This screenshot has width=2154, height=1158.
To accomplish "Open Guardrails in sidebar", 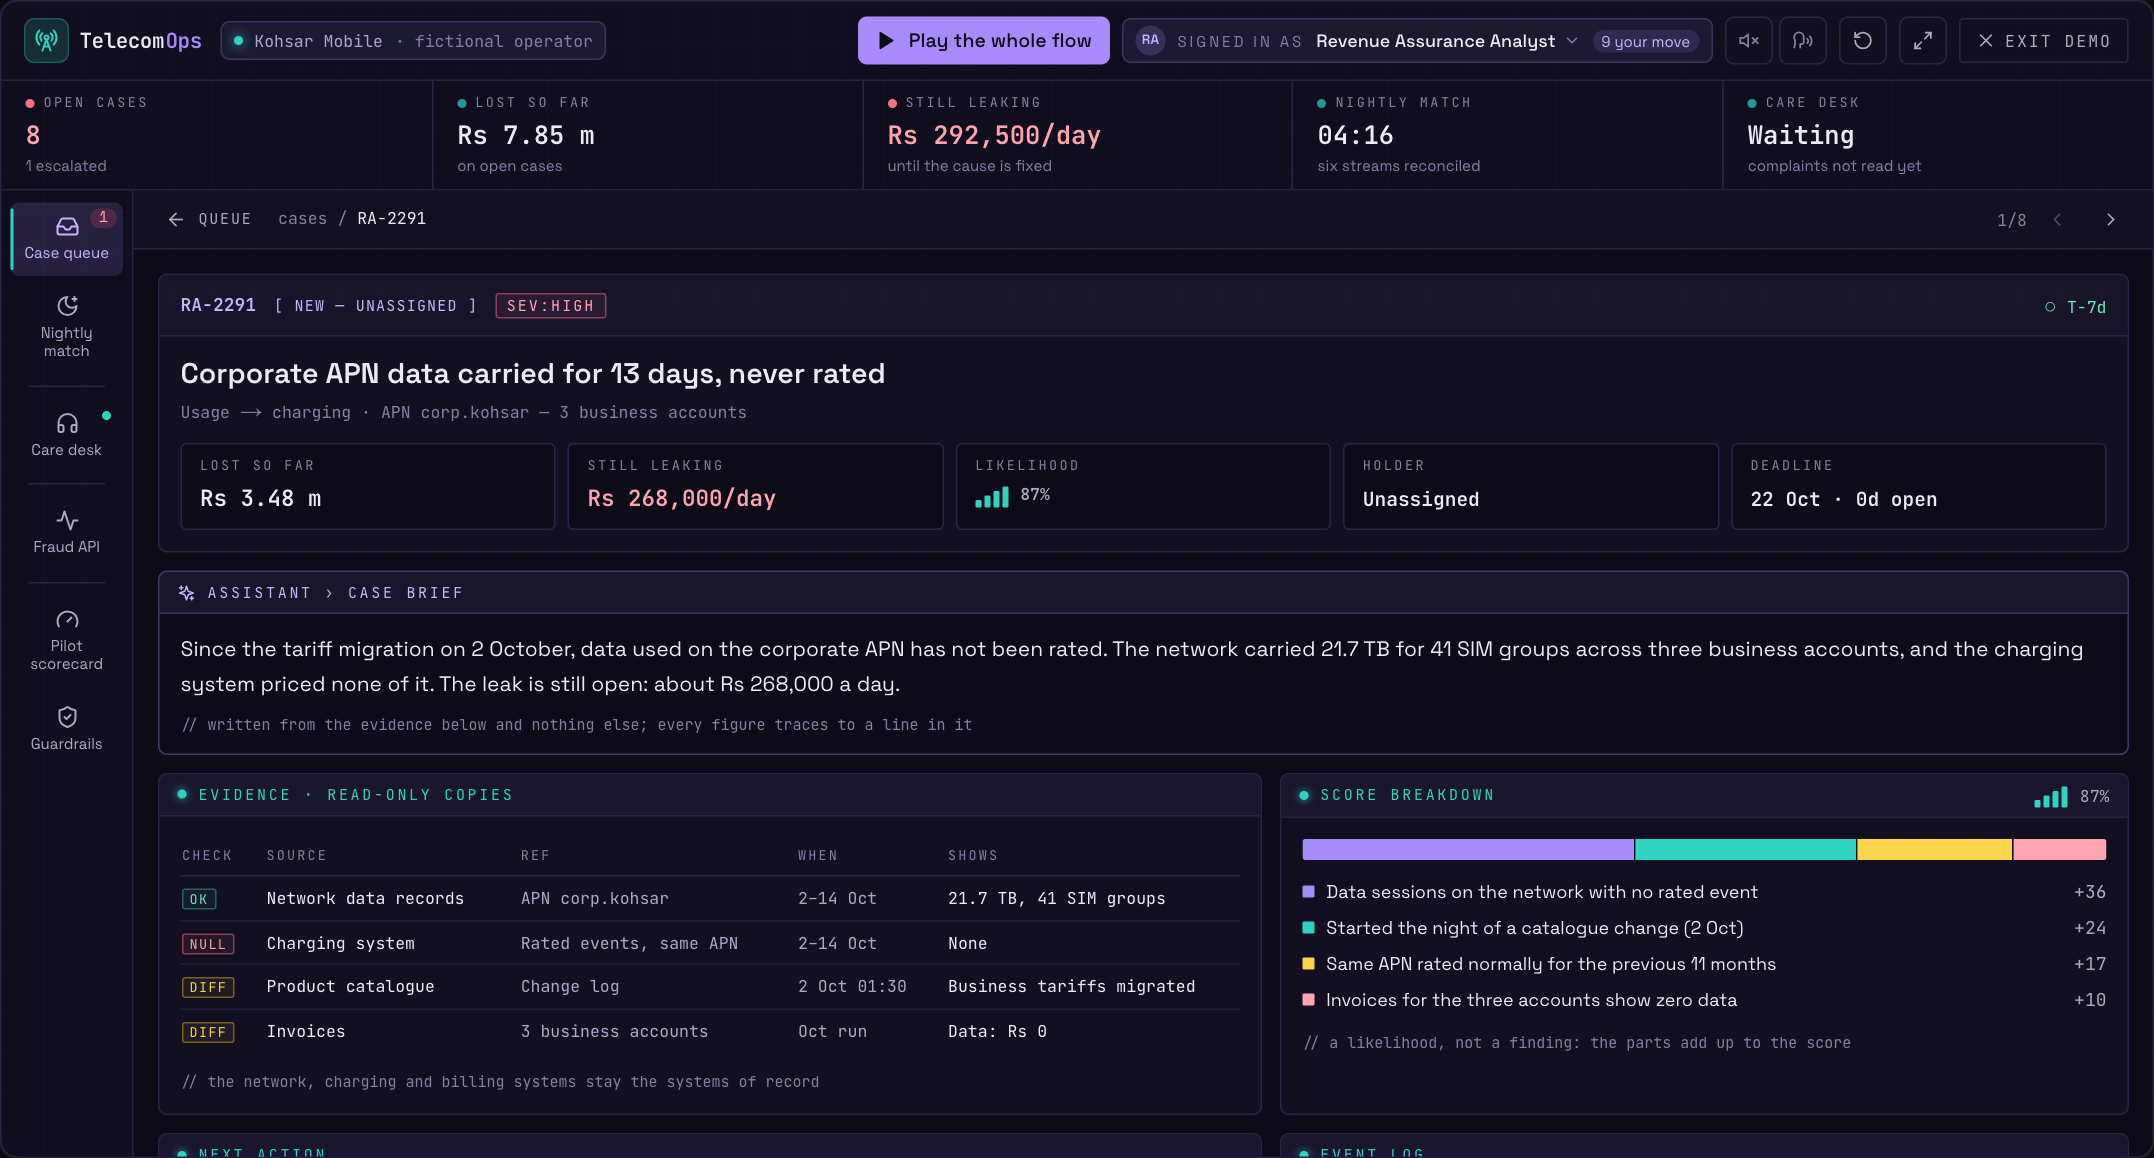I will pyautogui.click(x=67, y=729).
